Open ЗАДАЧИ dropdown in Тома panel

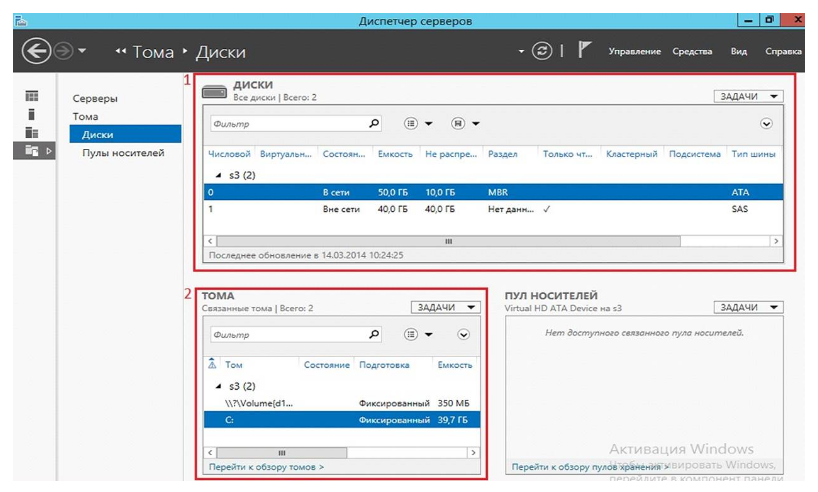[x=446, y=308]
